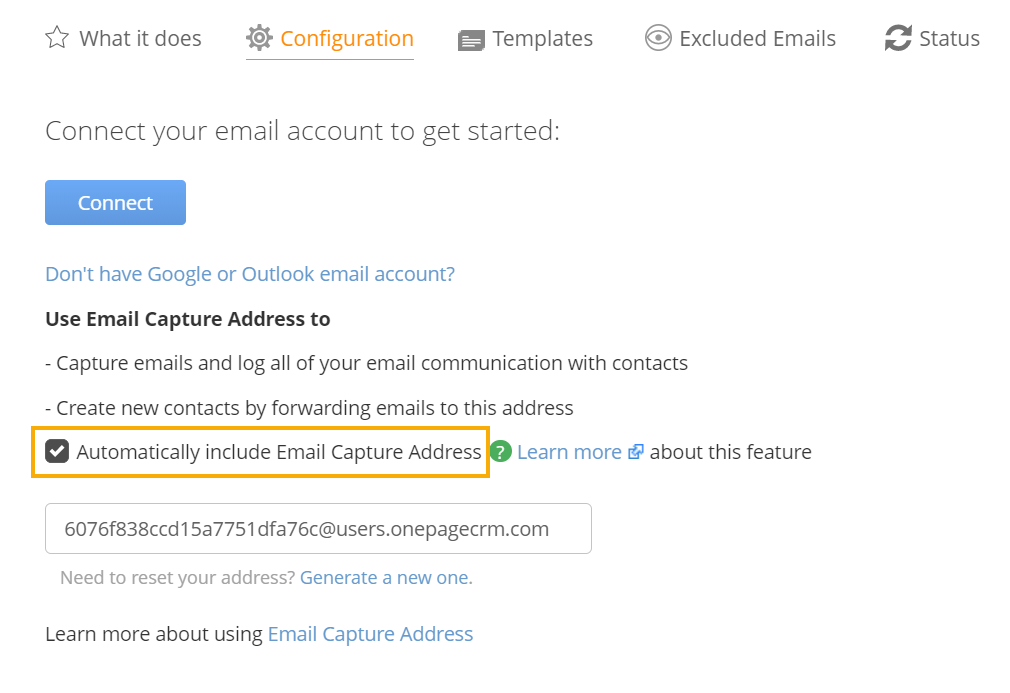
Task: Click the Templates document icon
Action: pyautogui.click(x=471, y=41)
